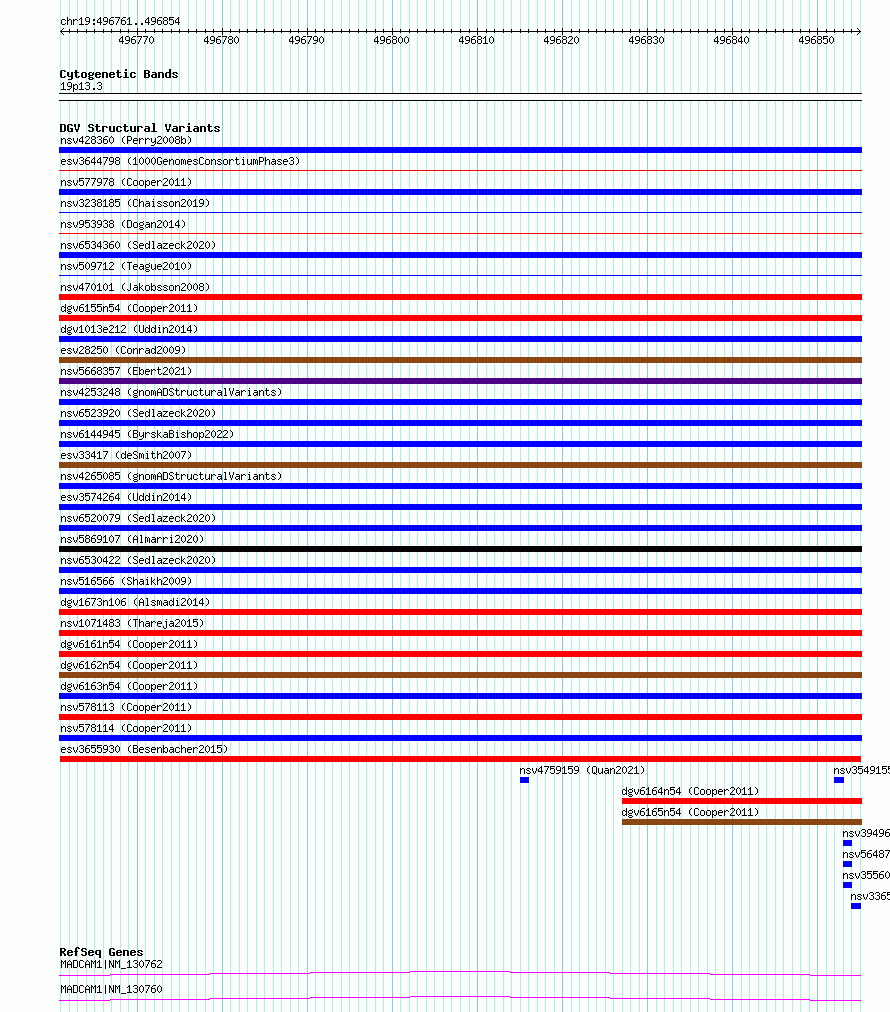Click the nsv4265085 (gnomADStructuralVariants) label

tap(171, 476)
